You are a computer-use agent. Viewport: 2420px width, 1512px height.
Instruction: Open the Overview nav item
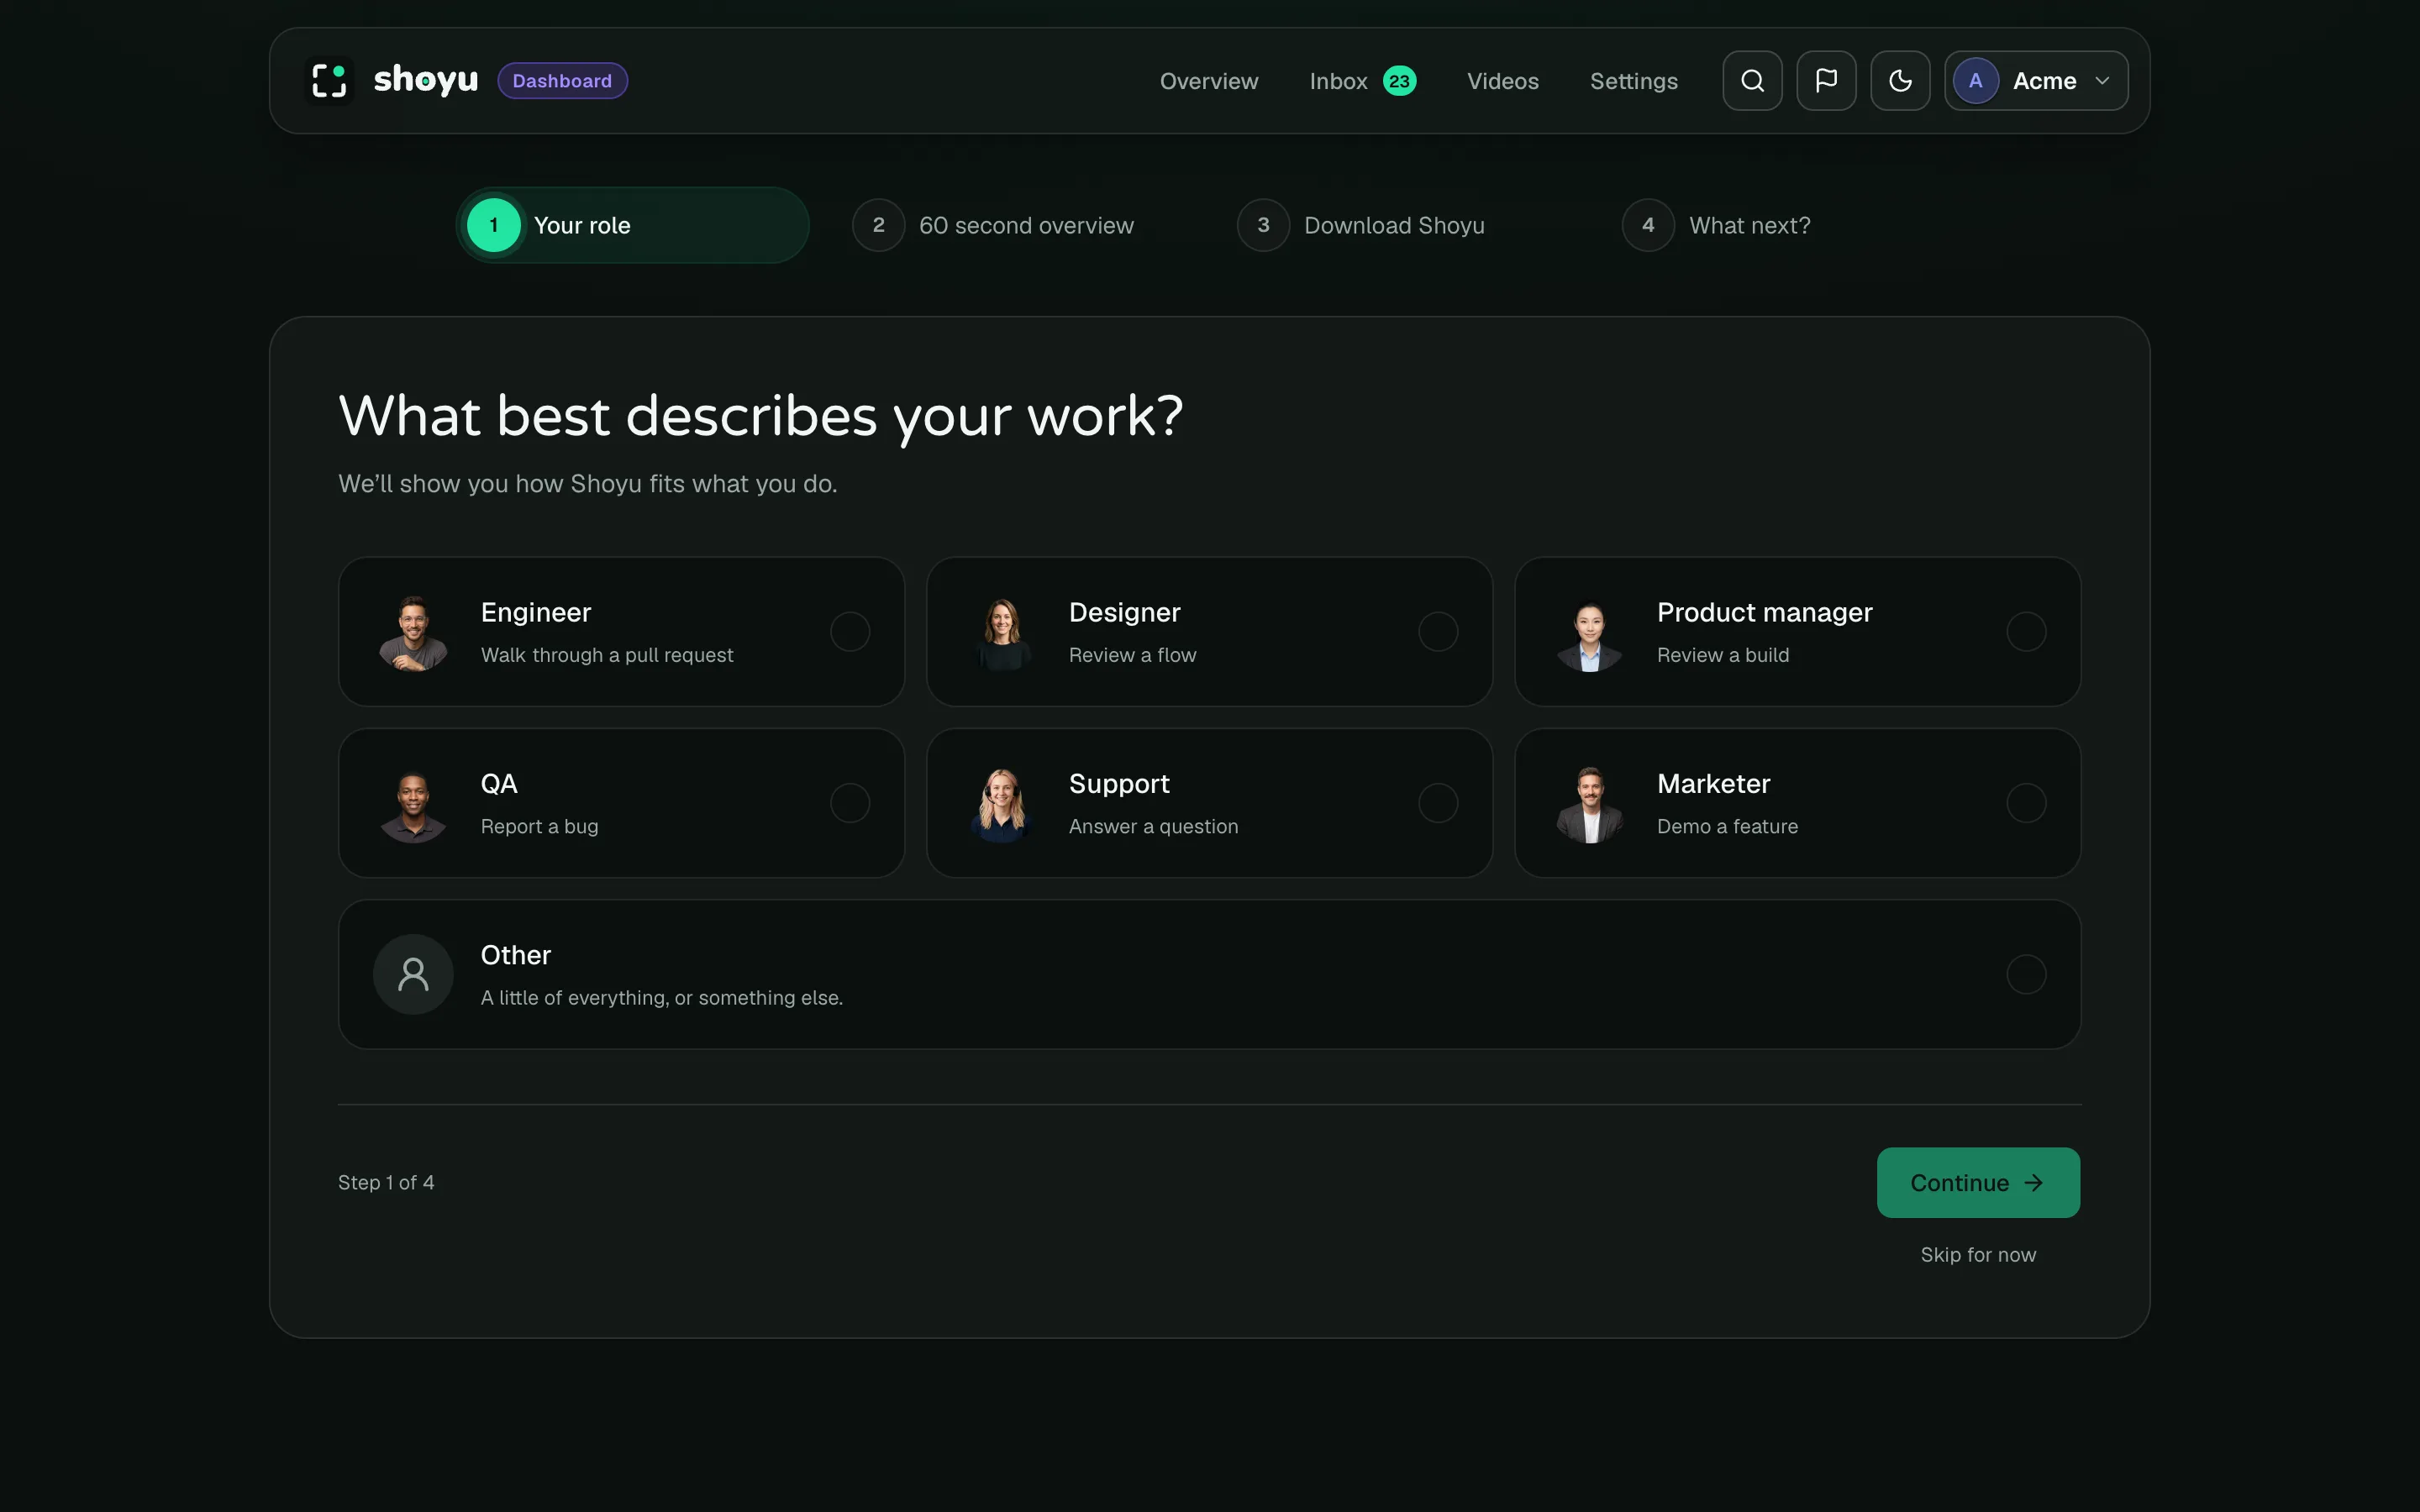(x=1208, y=81)
